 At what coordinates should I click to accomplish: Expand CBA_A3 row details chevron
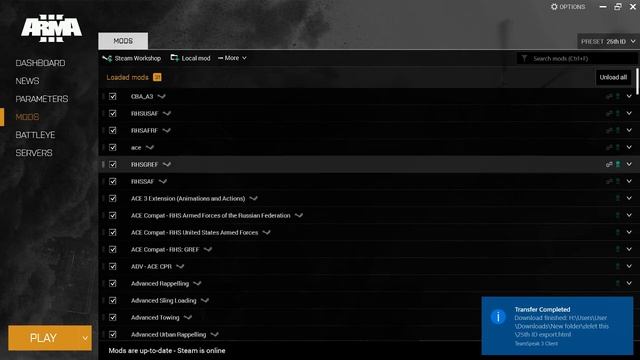tap(629, 96)
